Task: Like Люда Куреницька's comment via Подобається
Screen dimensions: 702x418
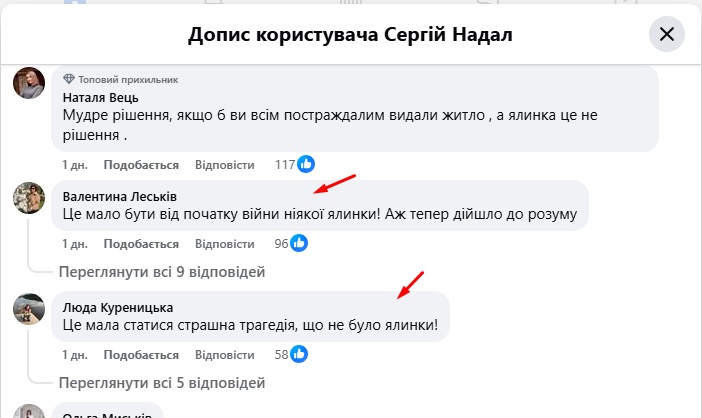Action: (x=141, y=355)
